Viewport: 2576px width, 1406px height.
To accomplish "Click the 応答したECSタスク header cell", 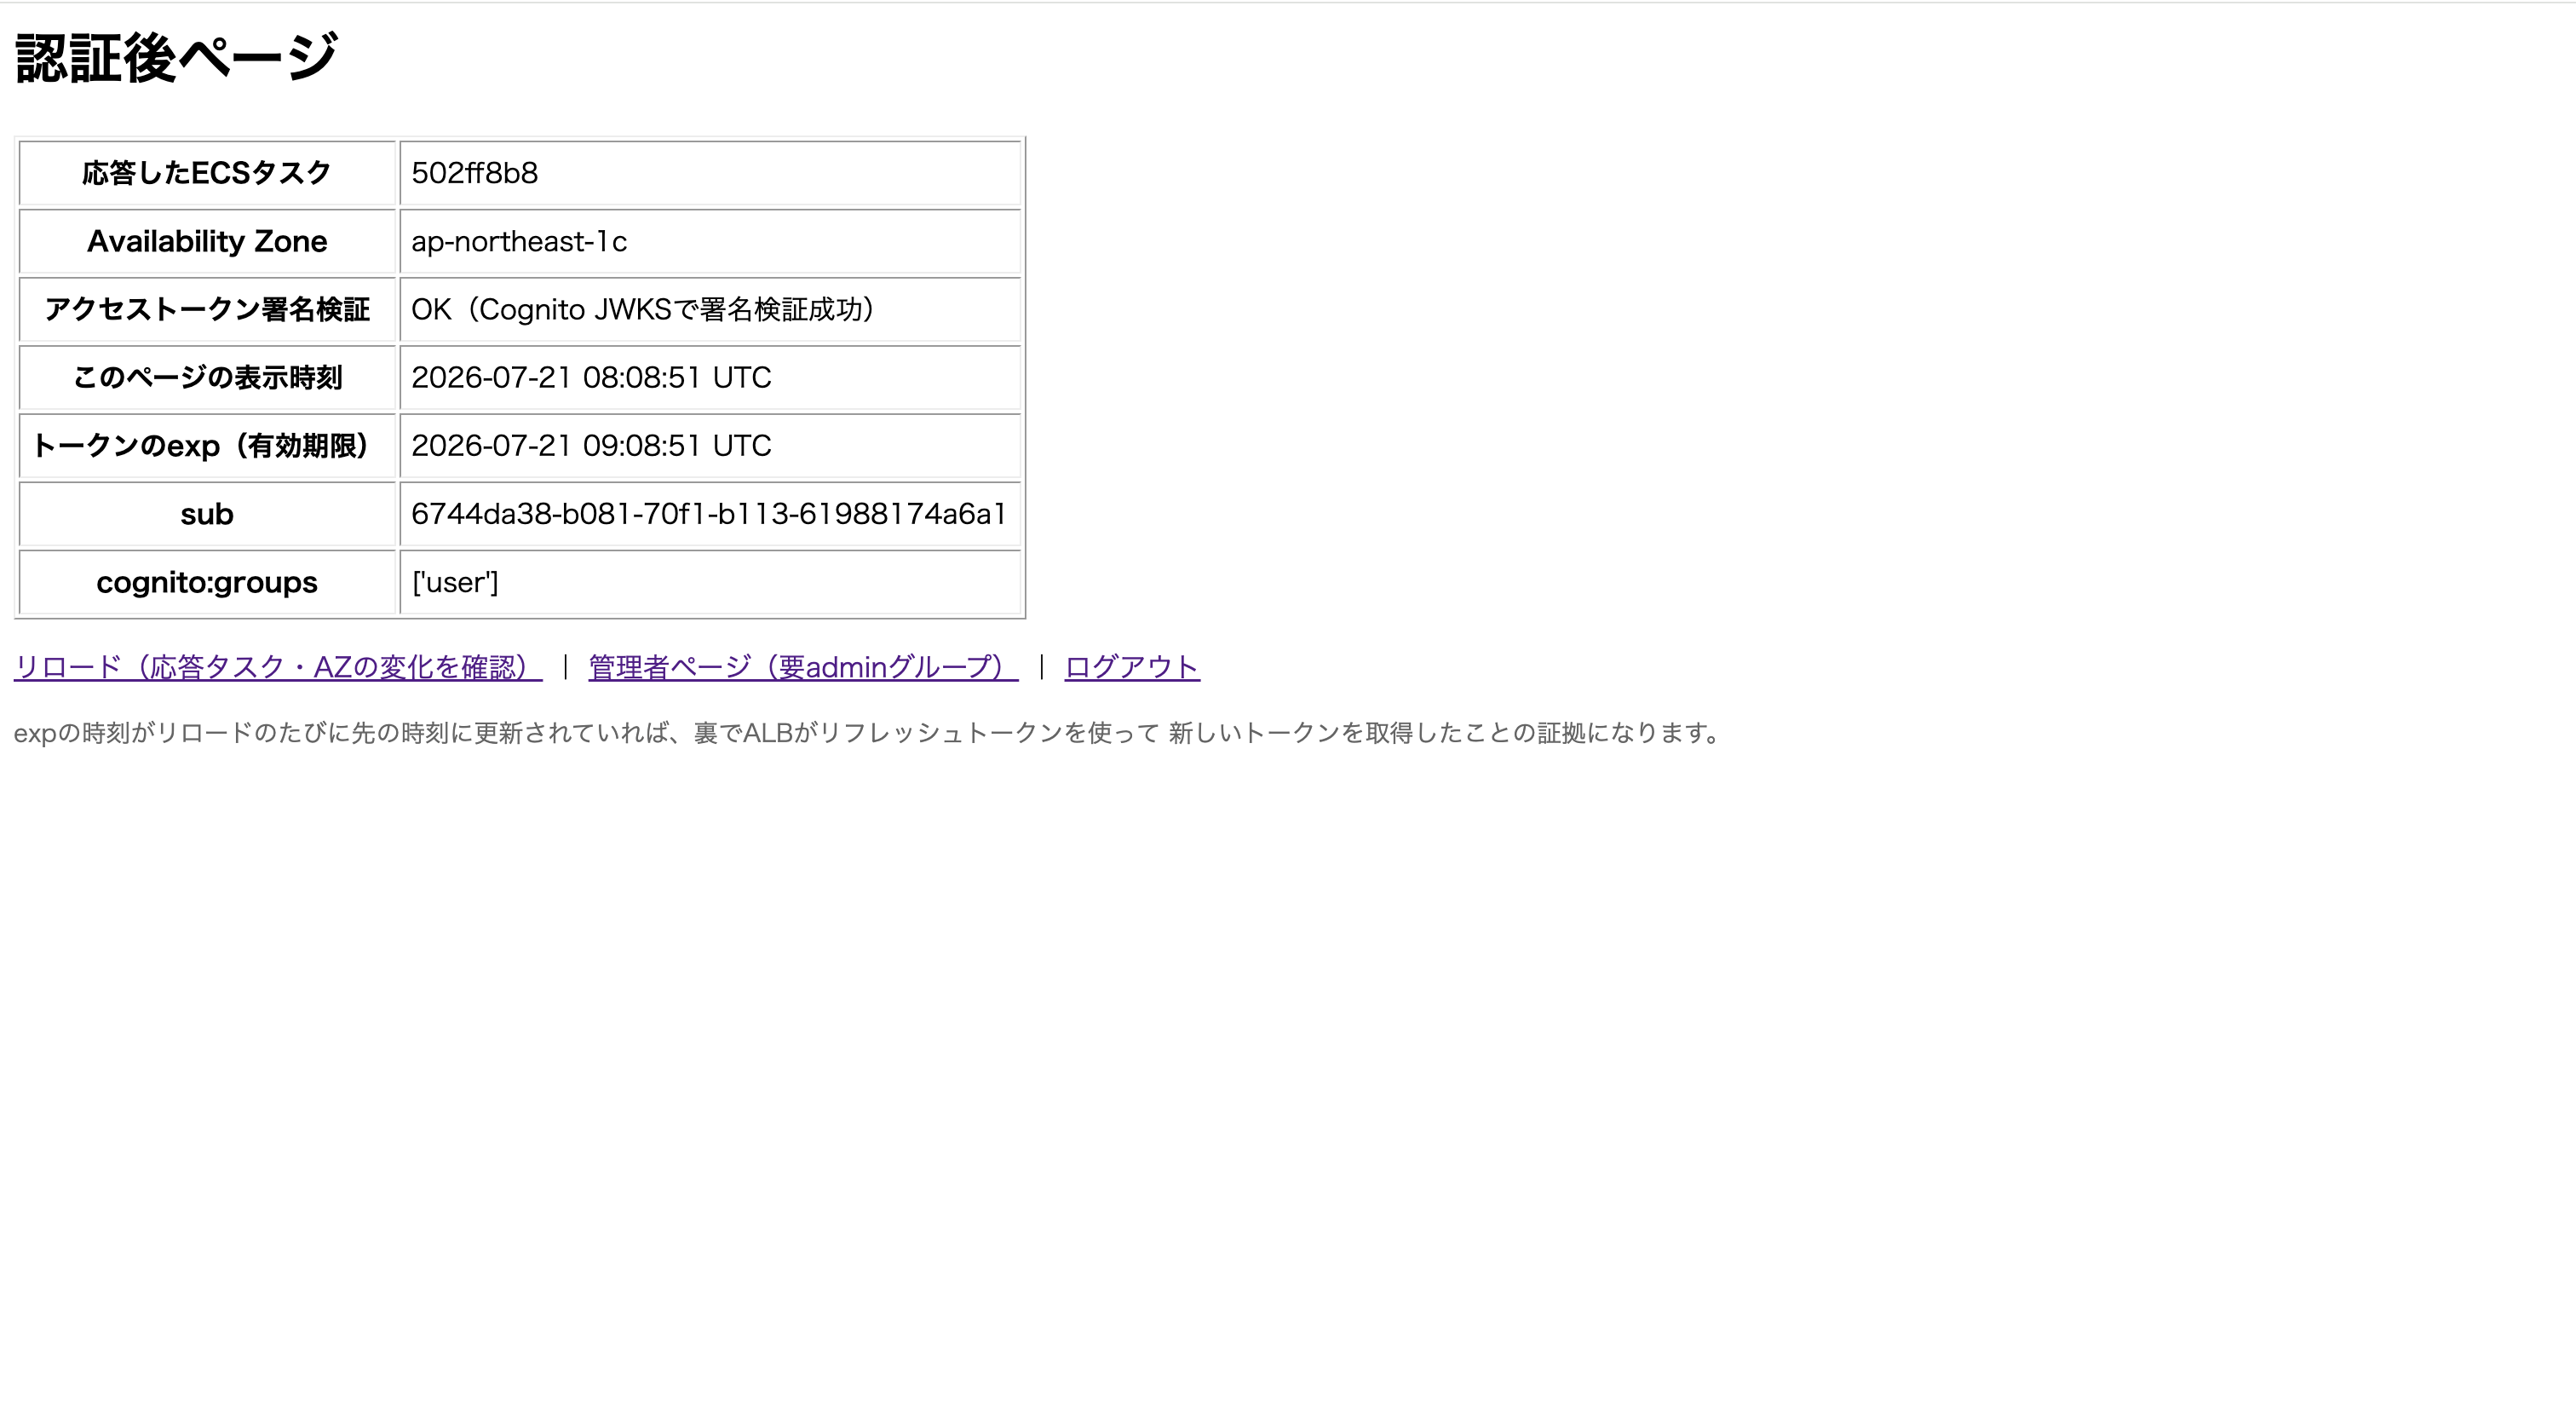I will pos(208,173).
